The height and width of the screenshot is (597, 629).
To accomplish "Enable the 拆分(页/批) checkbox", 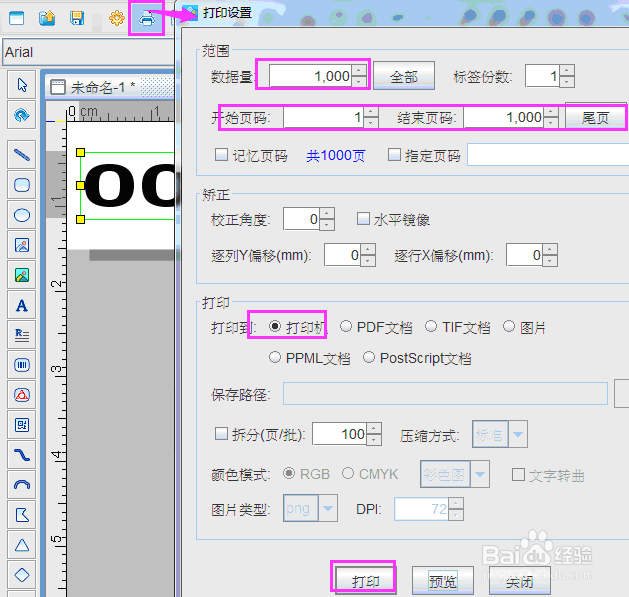I will (x=221, y=434).
